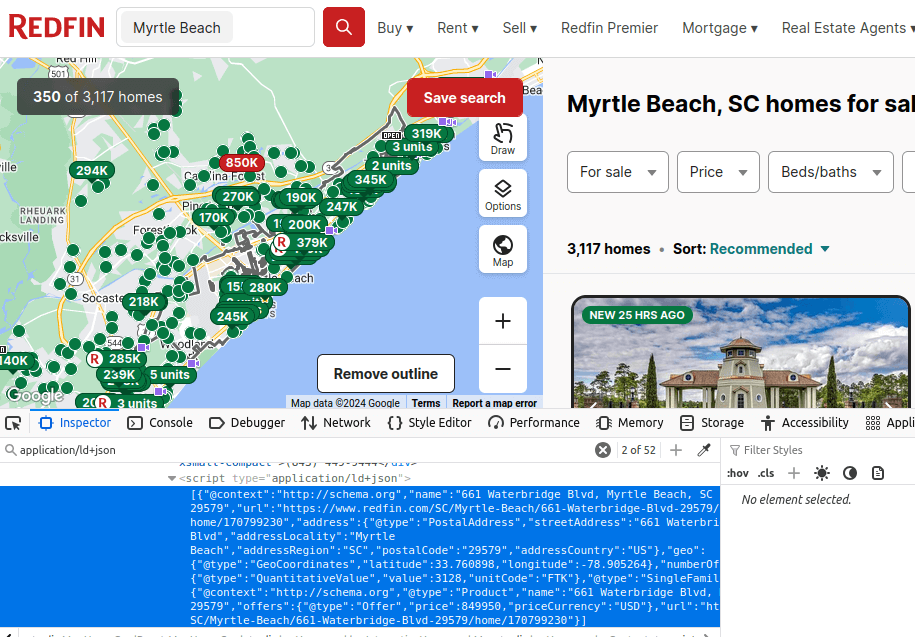Screen dimensions: 915x637
Task: Change the Recommended sort order
Action: pos(769,249)
